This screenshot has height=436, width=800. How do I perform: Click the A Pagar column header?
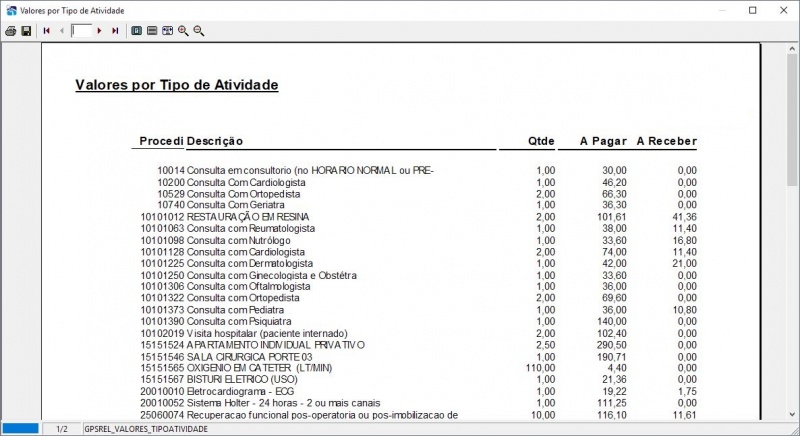pyautogui.click(x=603, y=141)
